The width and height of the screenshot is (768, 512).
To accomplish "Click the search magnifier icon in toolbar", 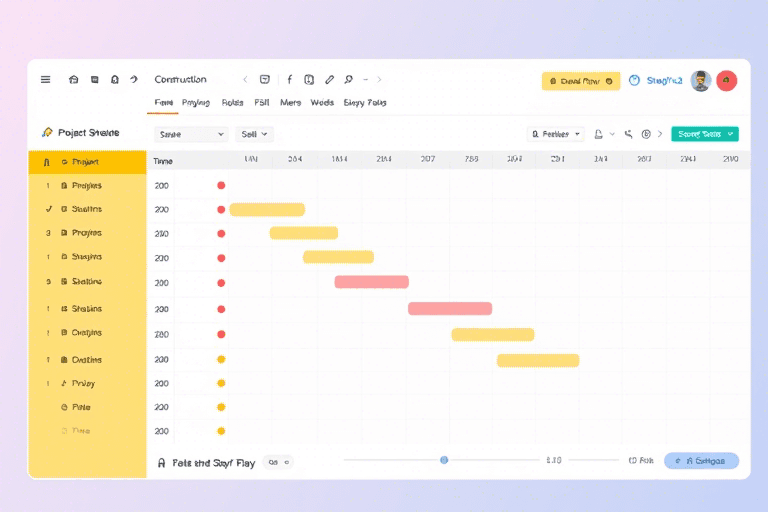I will tap(348, 80).
